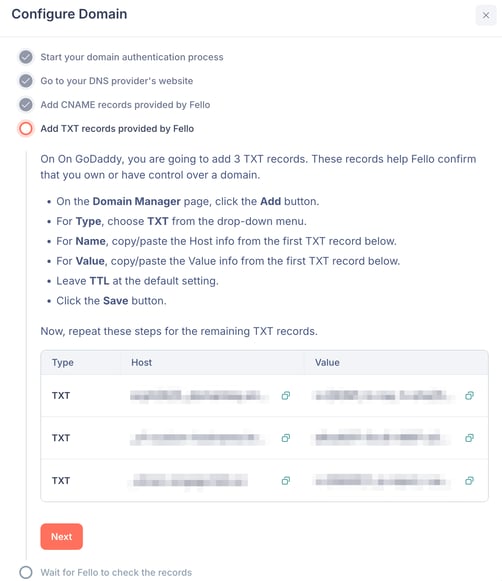Click the Host column header
Image resolution: width=502 pixels, height=581 pixels.
[142, 362]
